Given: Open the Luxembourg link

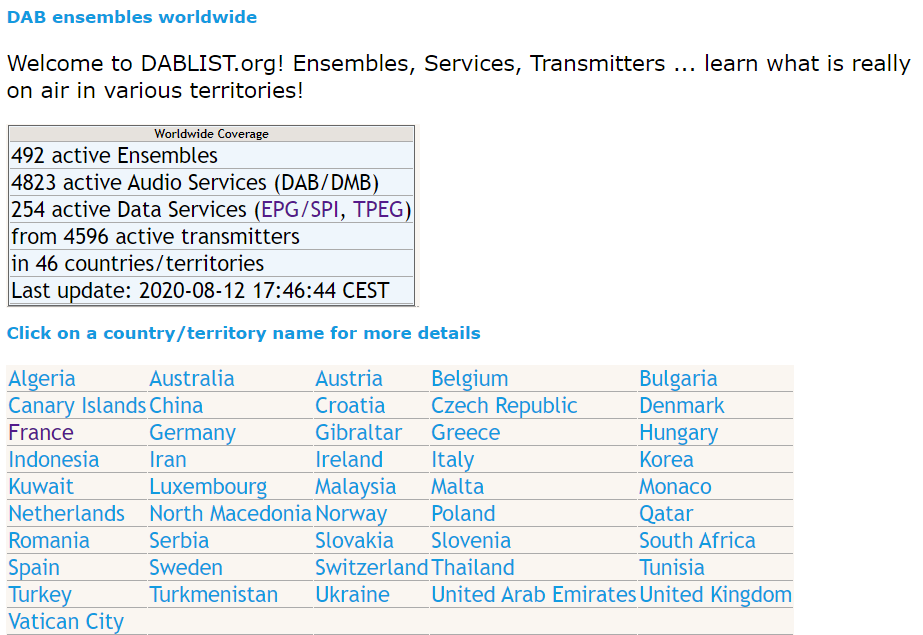Looking at the screenshot, I should click(208, 487).
